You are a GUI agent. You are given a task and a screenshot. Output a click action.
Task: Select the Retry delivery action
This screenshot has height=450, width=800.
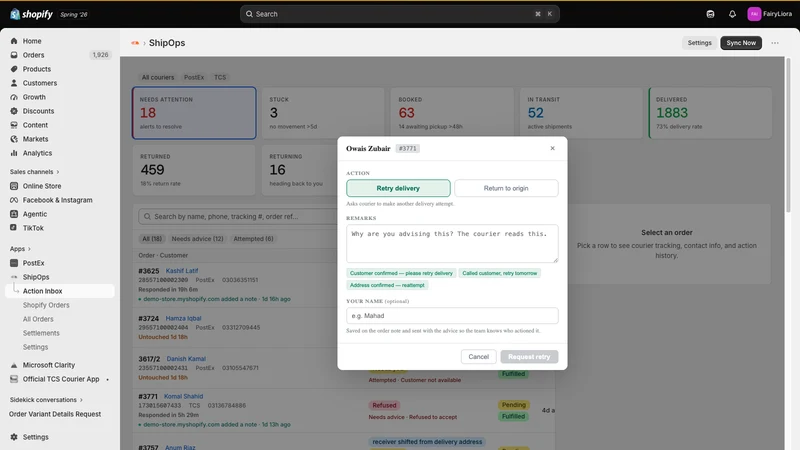point(398,188)
